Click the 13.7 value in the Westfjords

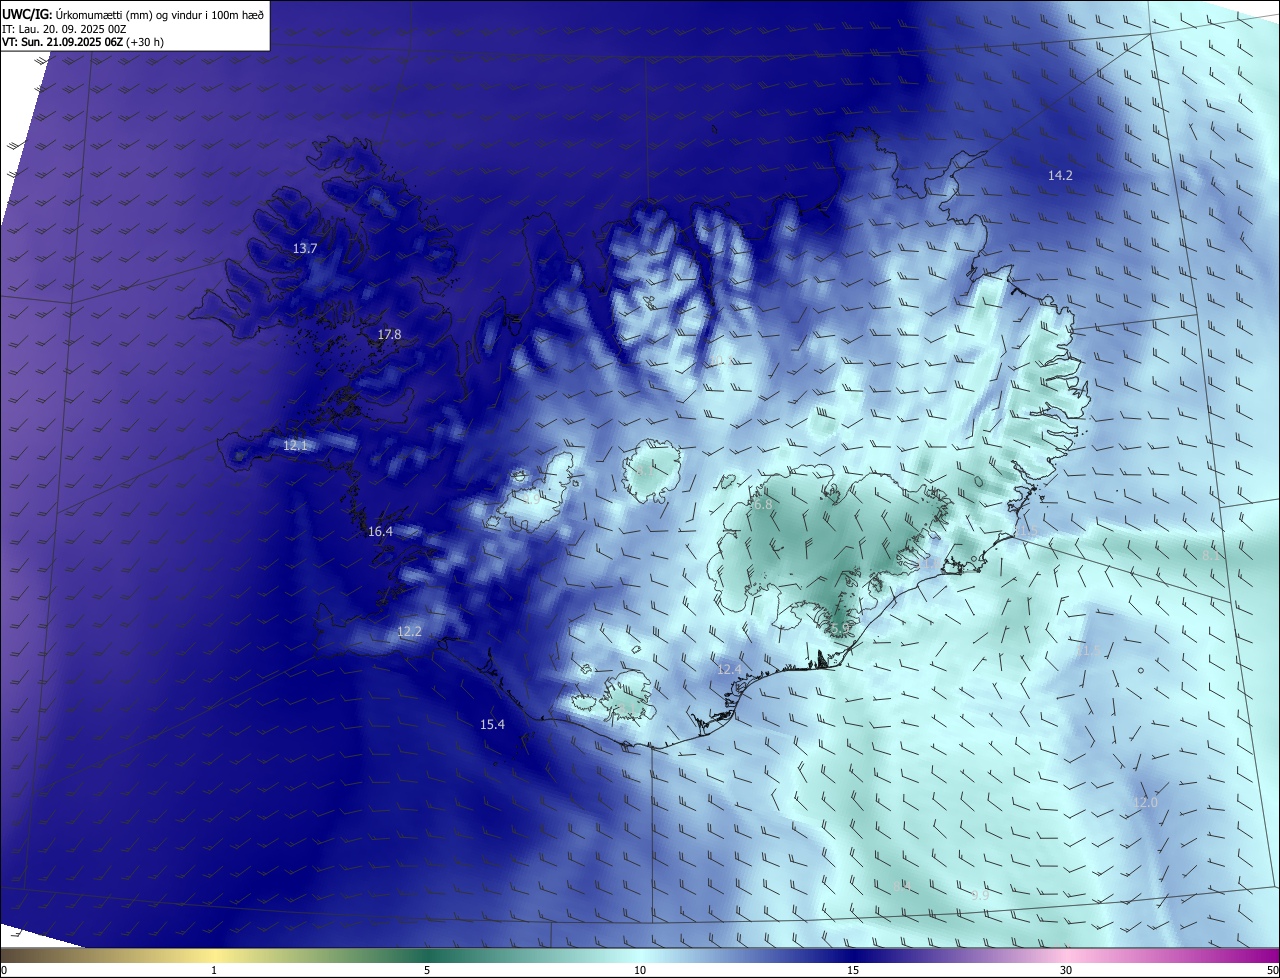[305, 248]
